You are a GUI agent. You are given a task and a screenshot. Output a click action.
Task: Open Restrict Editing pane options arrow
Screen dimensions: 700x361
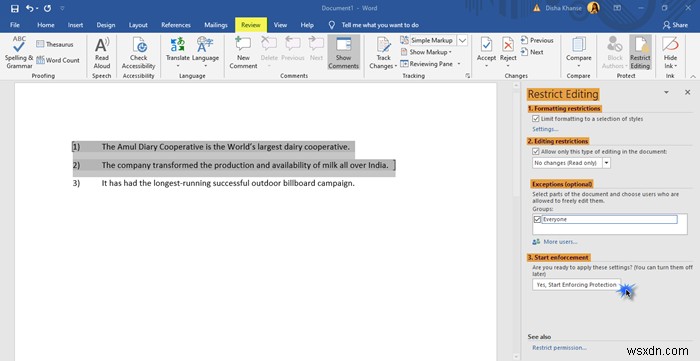666,92
